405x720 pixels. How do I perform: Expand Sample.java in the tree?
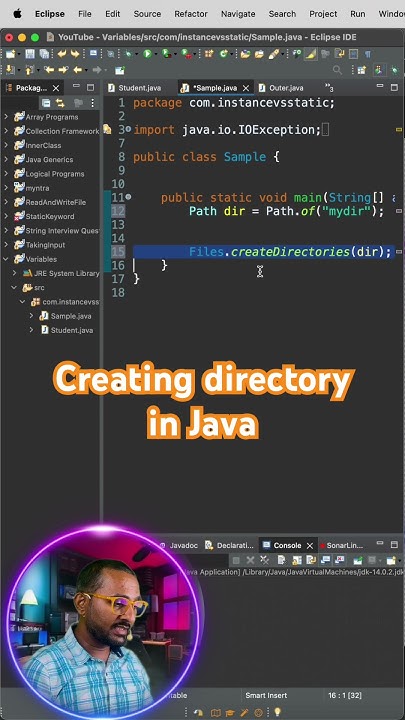point(31,316)
